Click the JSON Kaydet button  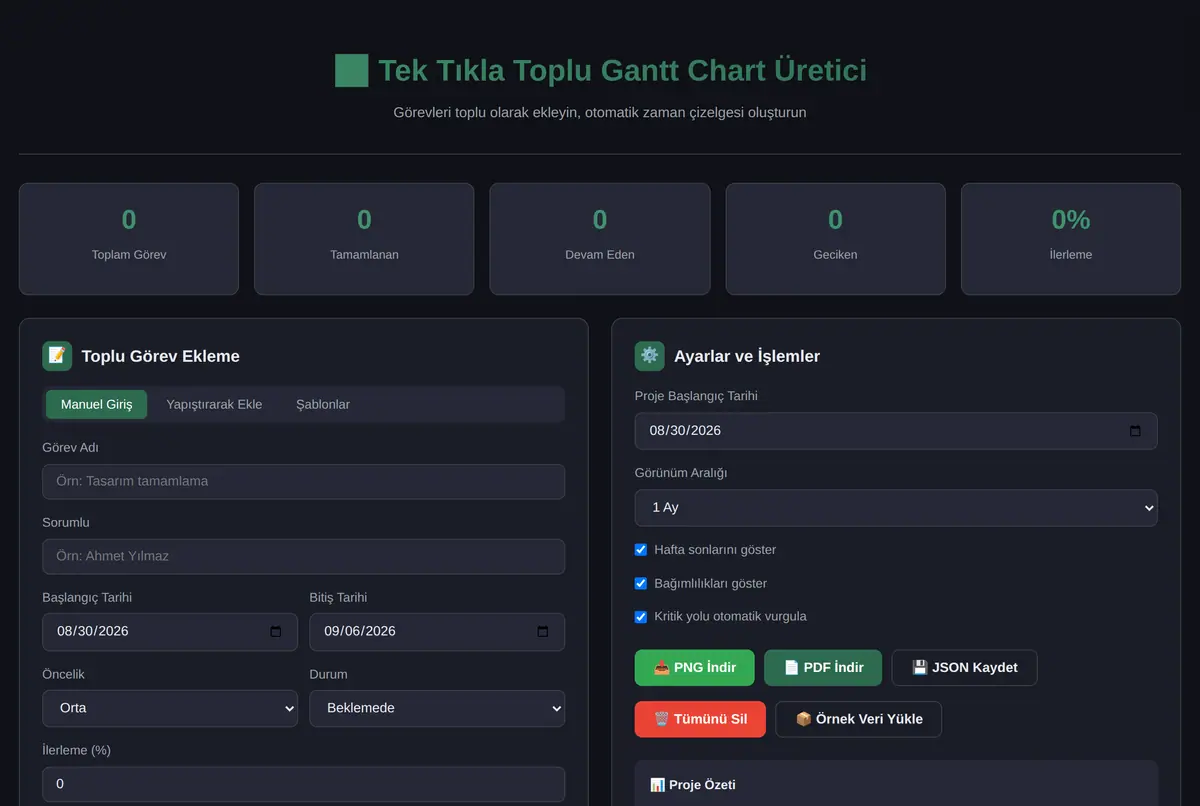pyautogui.click(x=964, y=668)
